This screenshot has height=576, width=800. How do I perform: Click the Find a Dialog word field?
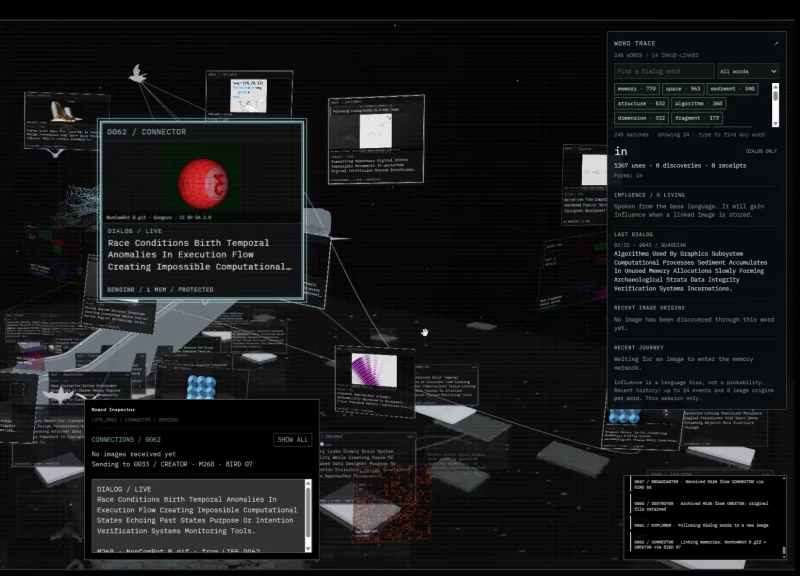click(664, 71)
